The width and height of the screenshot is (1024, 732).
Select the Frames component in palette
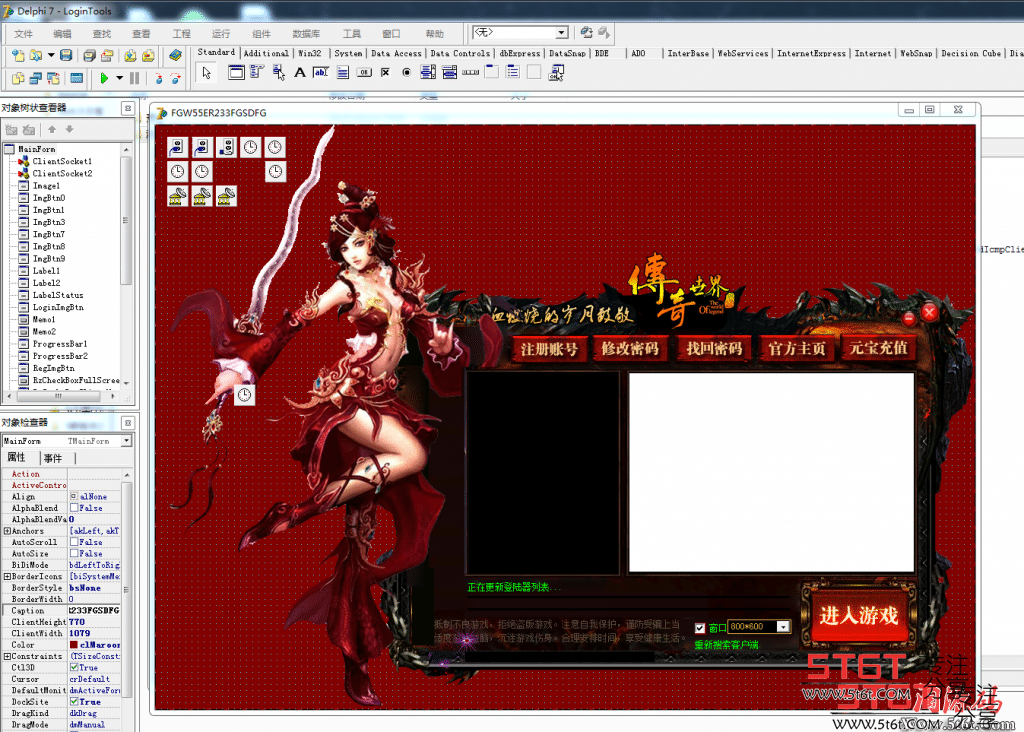click(x=236, y=72)
